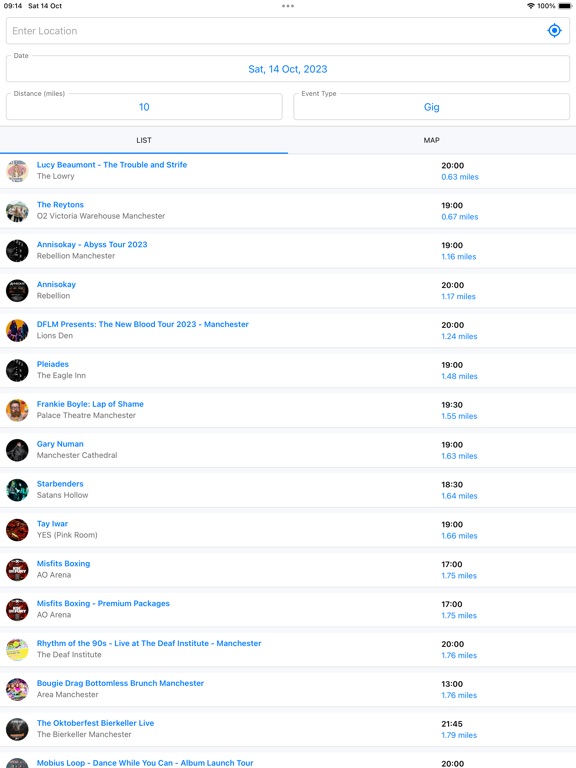Tap the Oktoberfest Bierkeller Live thumbnail
The image size is (576, 768).
pos(17,729)
